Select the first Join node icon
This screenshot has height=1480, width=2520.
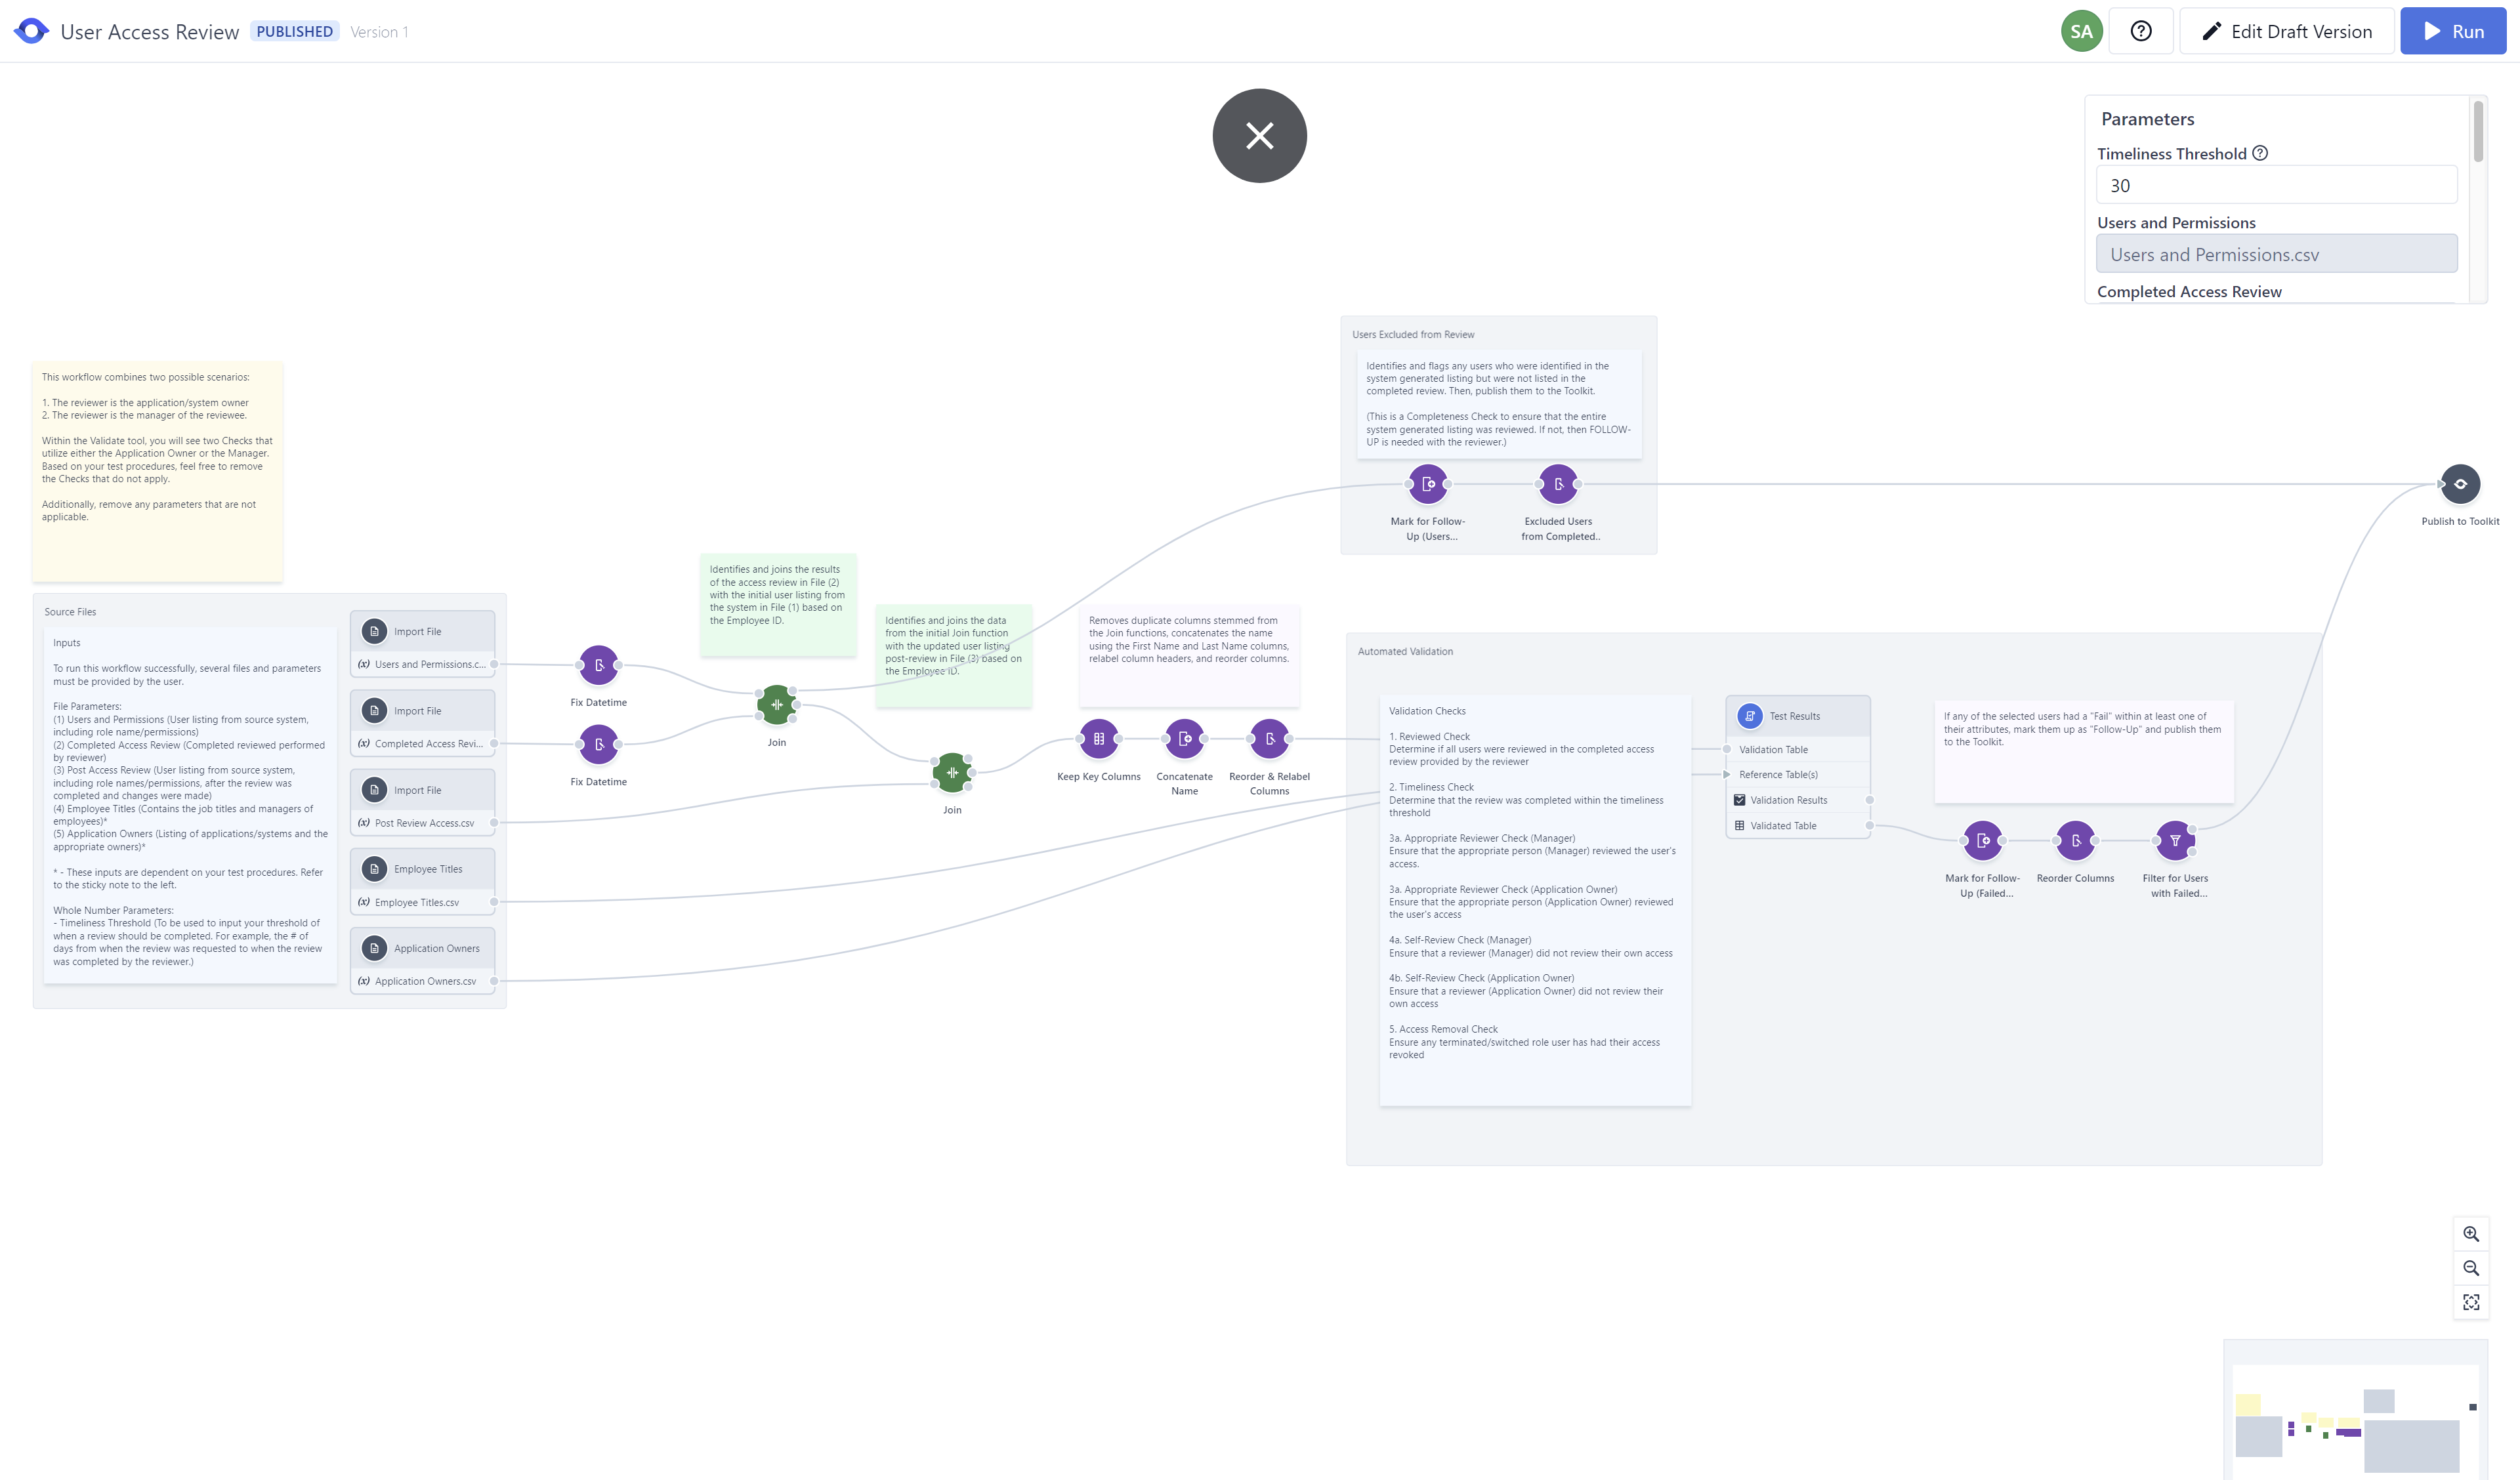pyautogui.click(x=776, y=705)
